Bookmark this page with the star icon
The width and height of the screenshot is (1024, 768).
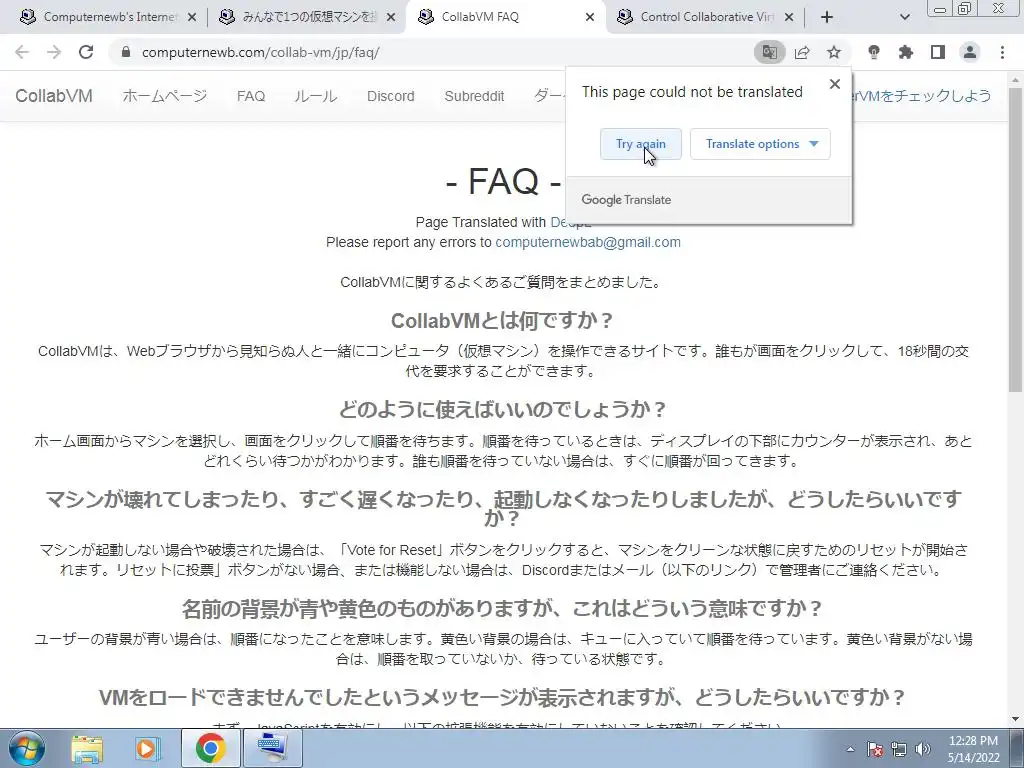(x=834, y=52)
